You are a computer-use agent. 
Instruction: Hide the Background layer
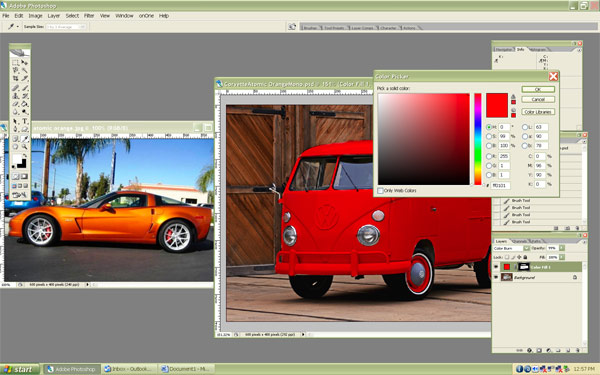click(x=496, y=277)
